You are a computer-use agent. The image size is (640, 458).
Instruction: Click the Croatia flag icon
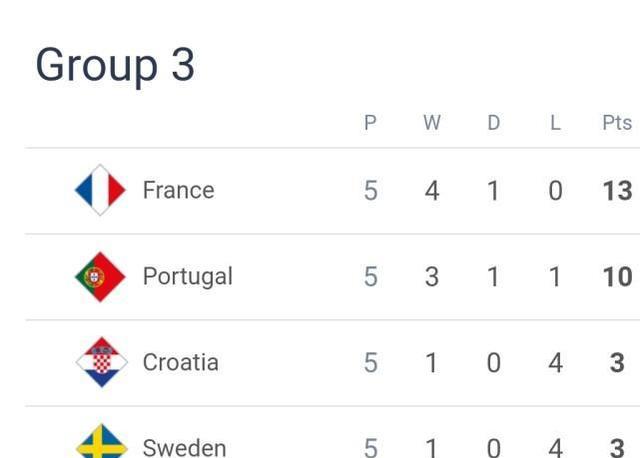tap(100, 362)
